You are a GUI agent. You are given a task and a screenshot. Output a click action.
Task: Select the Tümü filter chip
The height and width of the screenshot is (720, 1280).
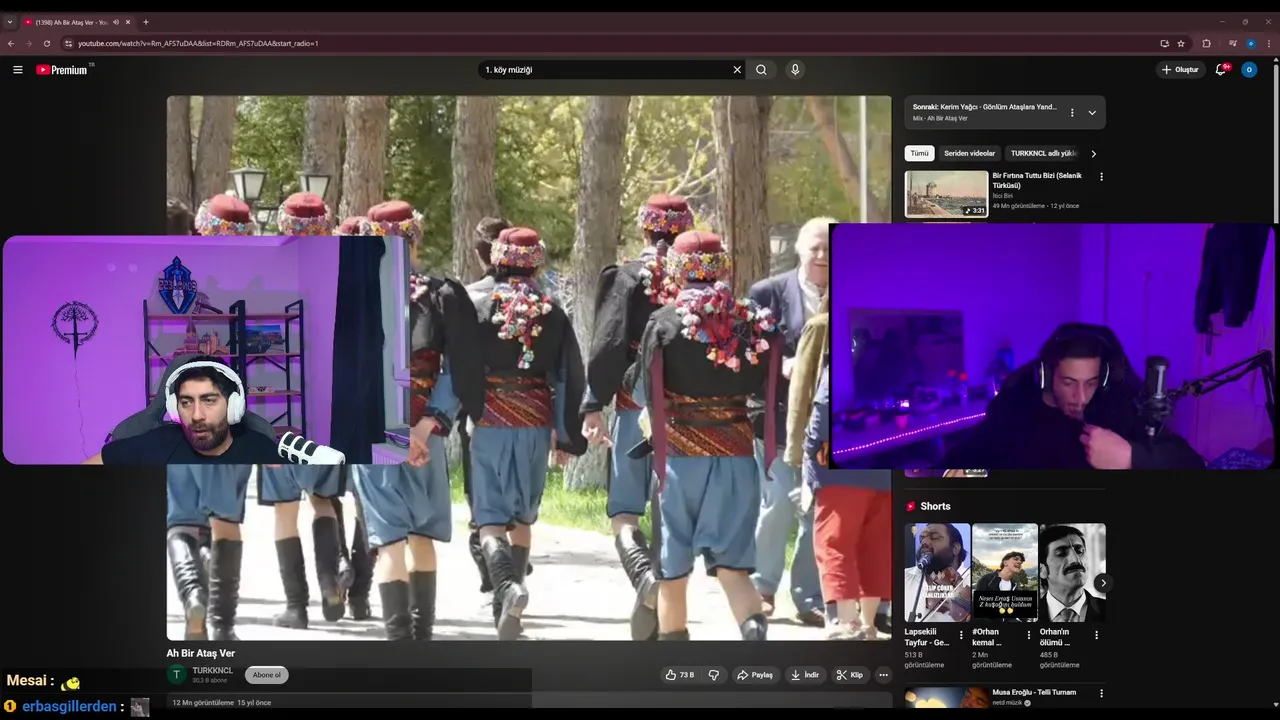click(919, 153)
